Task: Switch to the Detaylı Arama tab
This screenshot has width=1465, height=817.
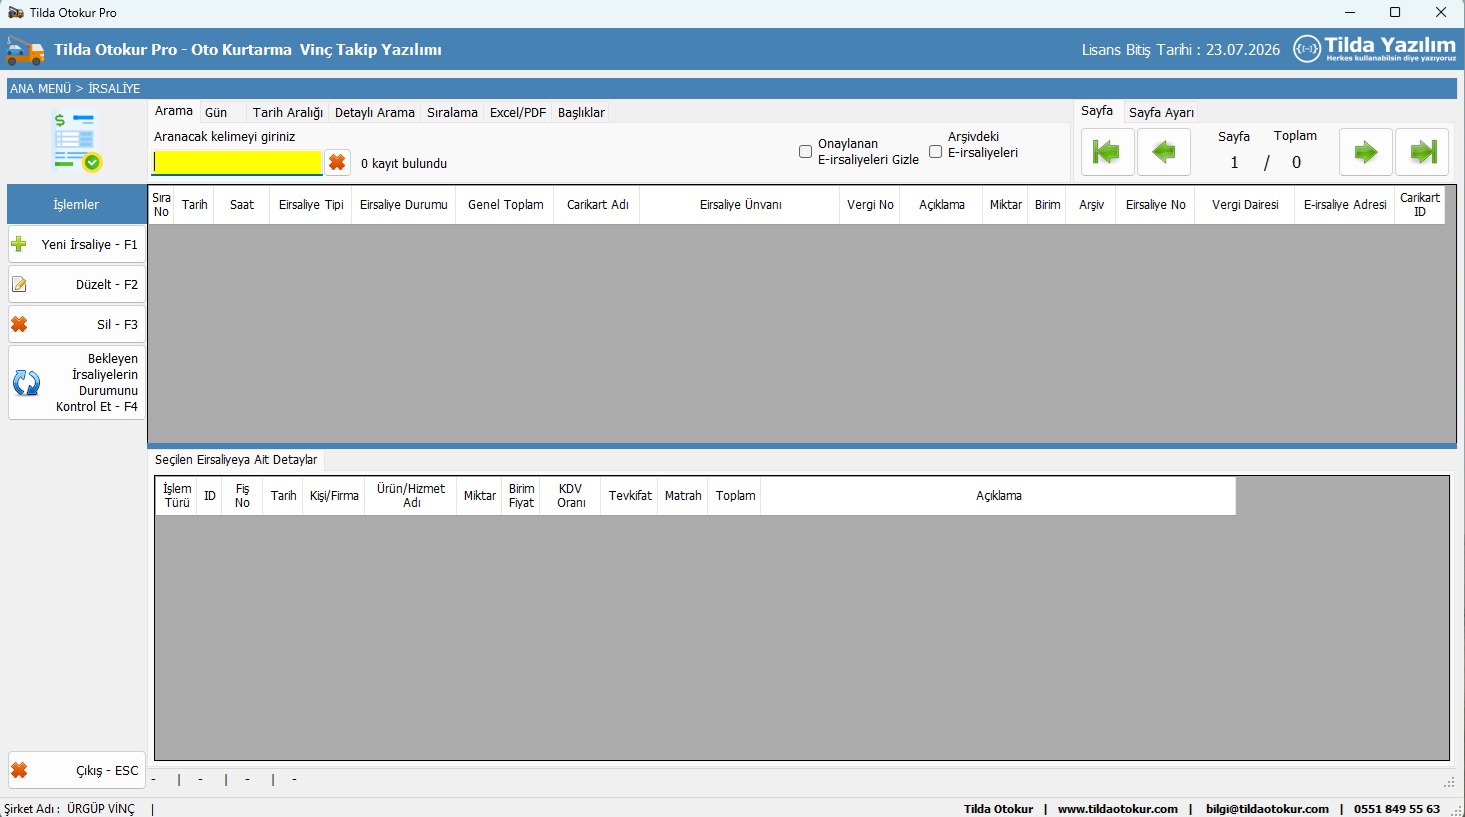Action: tap(374, 113)
